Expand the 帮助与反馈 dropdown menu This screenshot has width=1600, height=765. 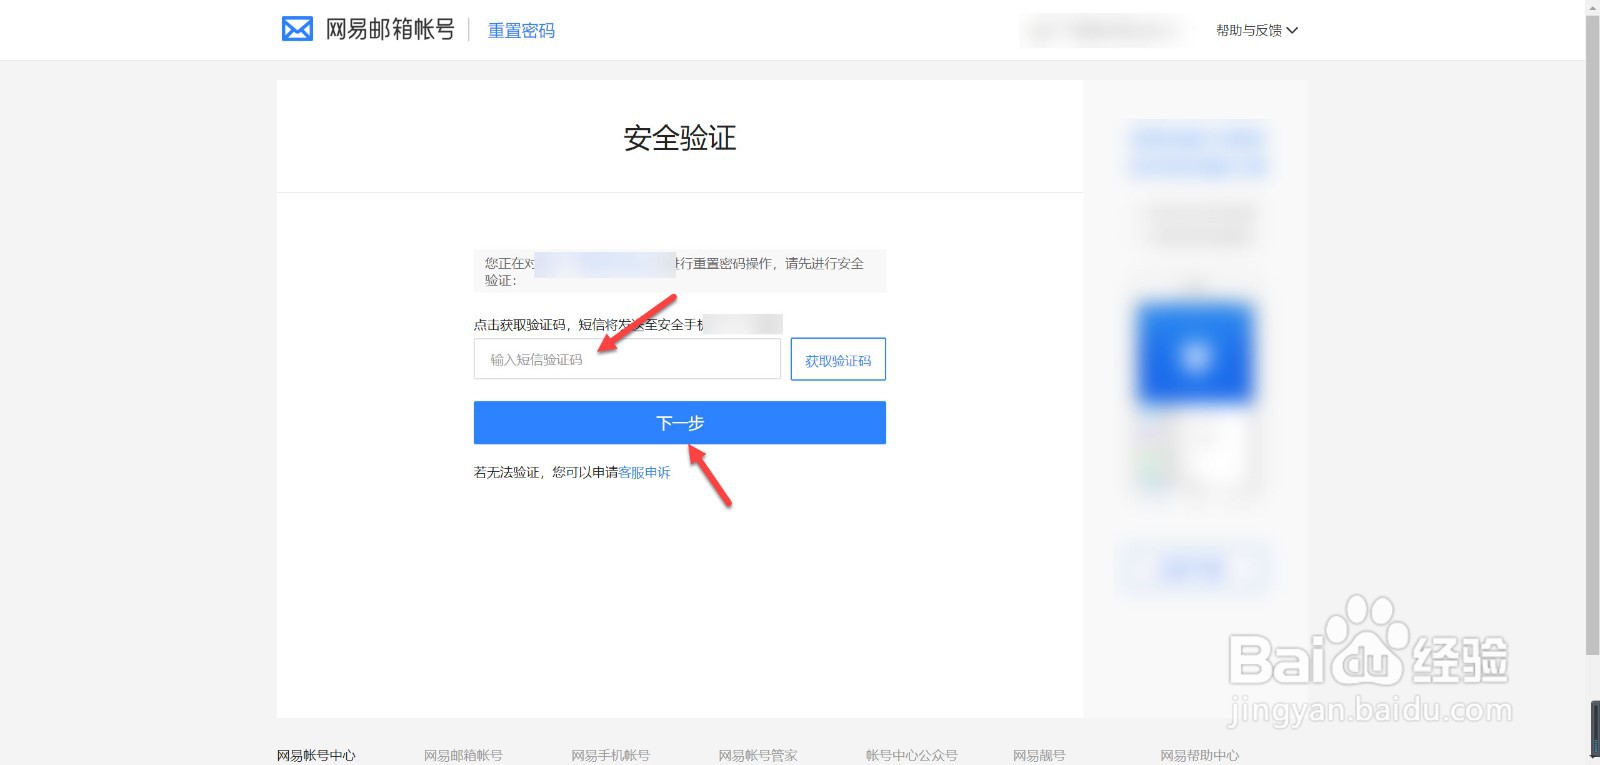tap(1257, 30)
